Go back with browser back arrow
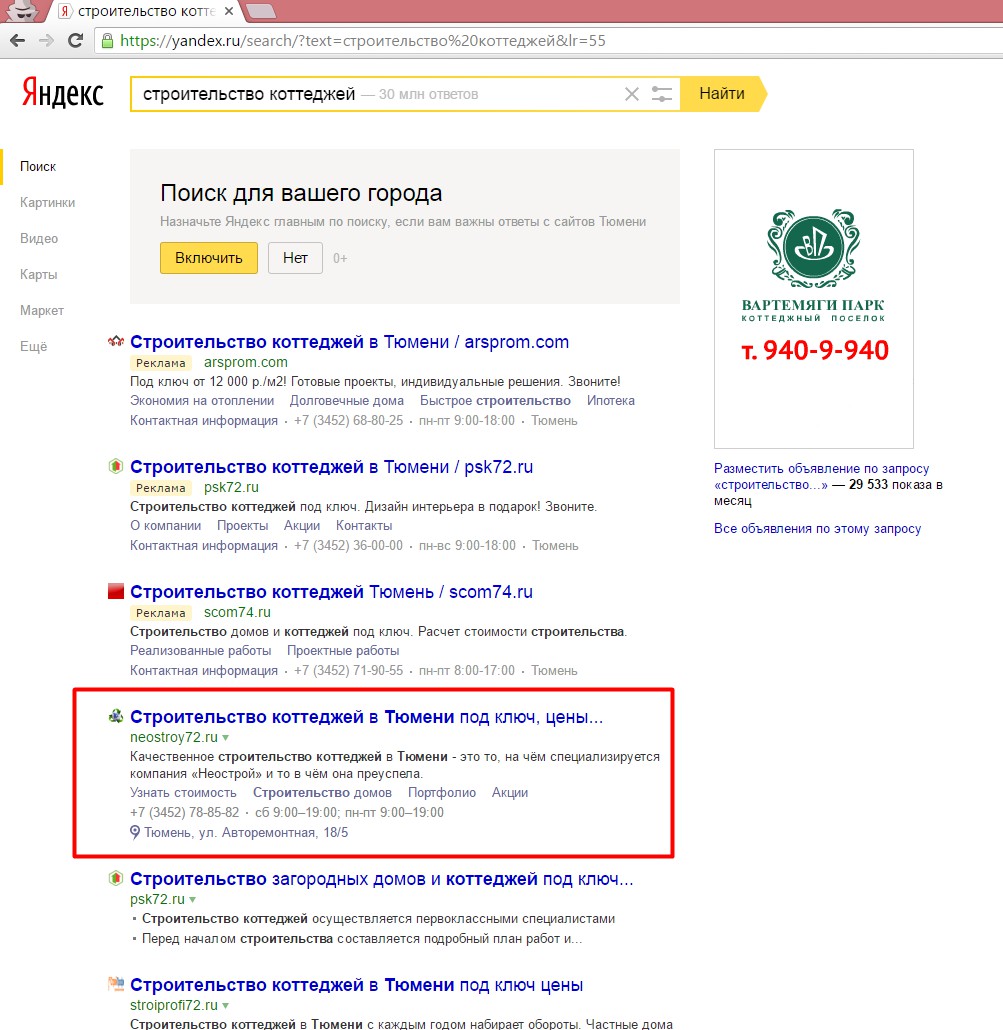Image resolution: width=1003 pixels, height=1030 pixels. (x=18, y=41)
